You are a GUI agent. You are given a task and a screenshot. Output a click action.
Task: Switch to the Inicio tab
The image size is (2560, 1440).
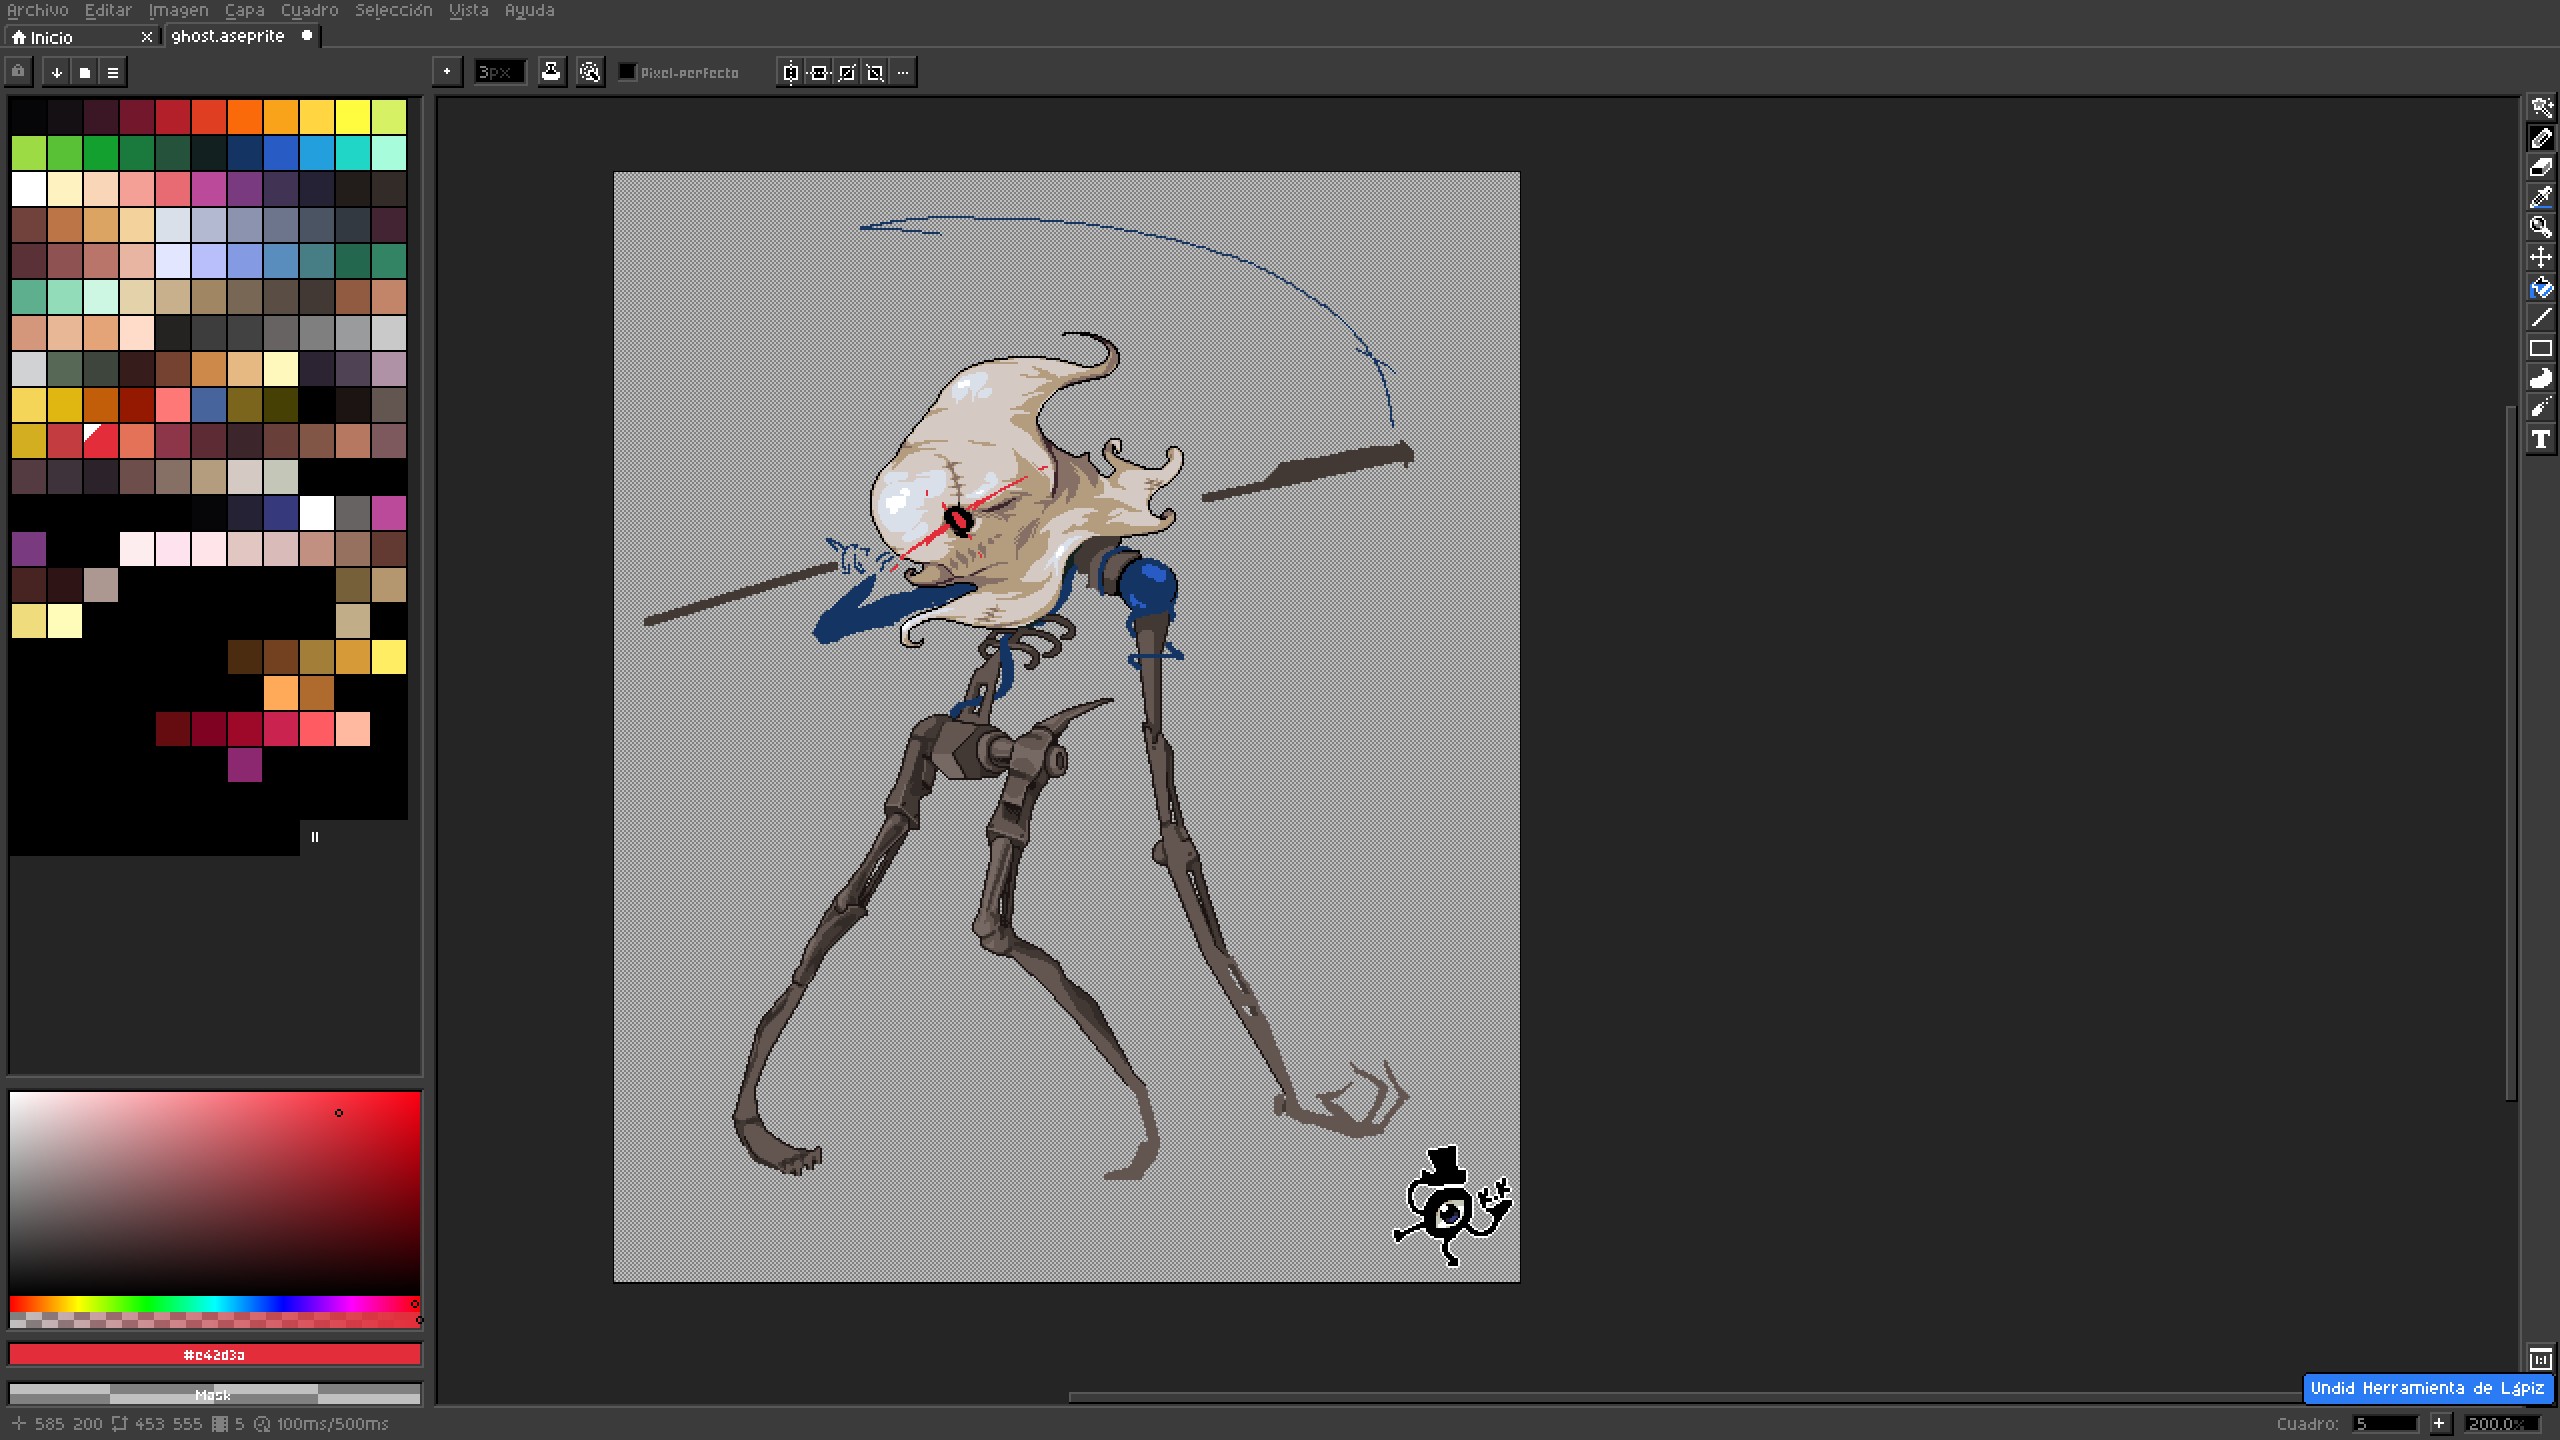click(x=50, y=37)
